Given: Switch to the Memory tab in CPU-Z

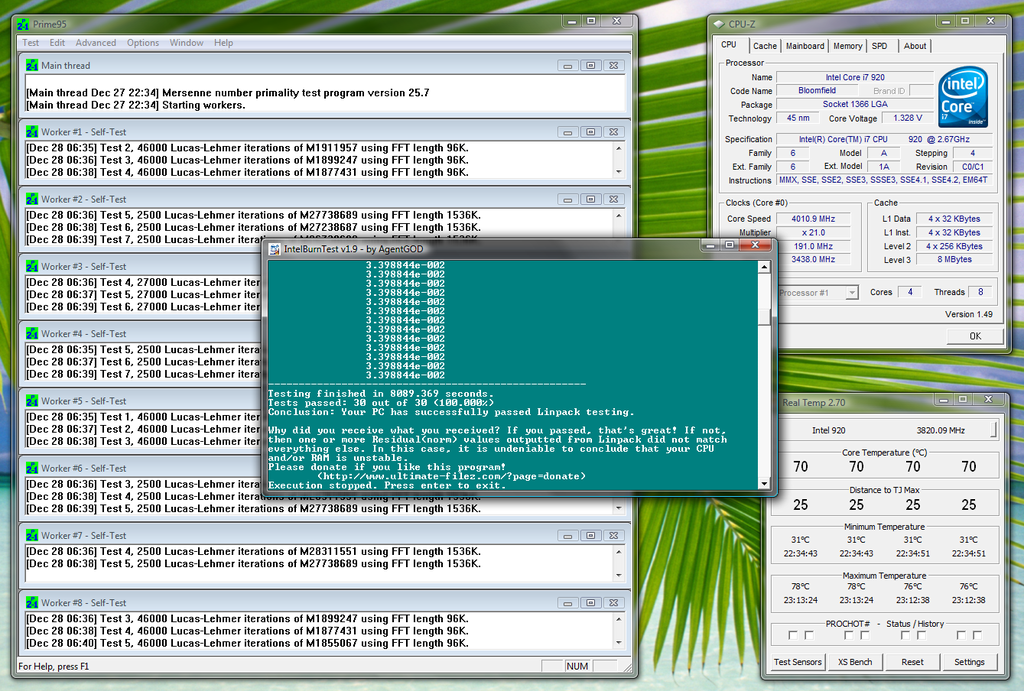Looking at the screenshot, I should 848,46.
